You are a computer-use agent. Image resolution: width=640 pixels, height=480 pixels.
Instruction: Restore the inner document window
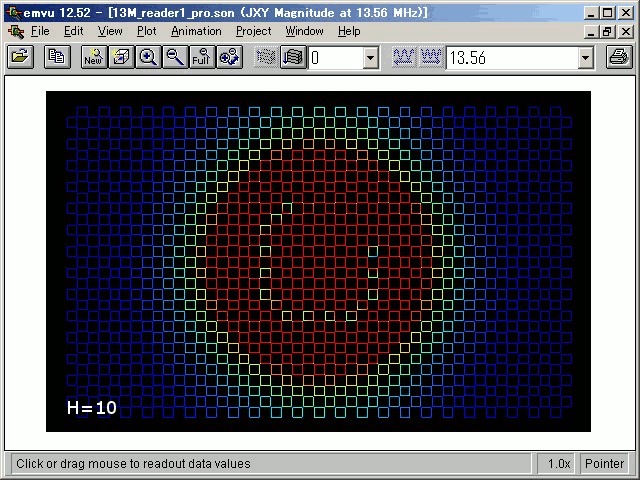click(x=607, y=31)
